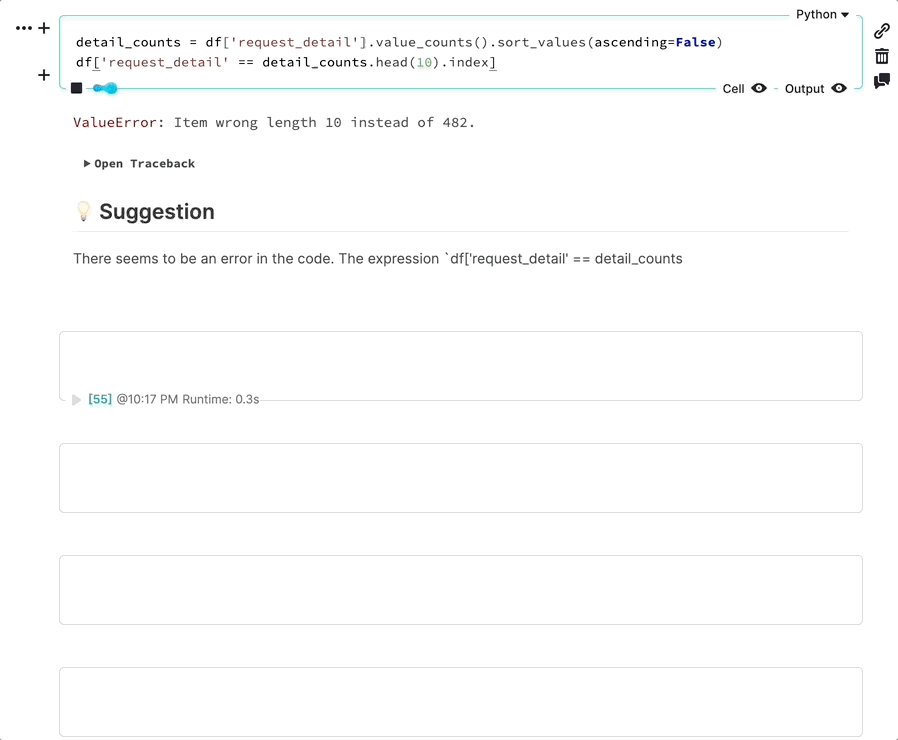Screen dimensions: 898x740
Task: Open cell comments with the speech bubbles icon
Action: coord(882,81)
